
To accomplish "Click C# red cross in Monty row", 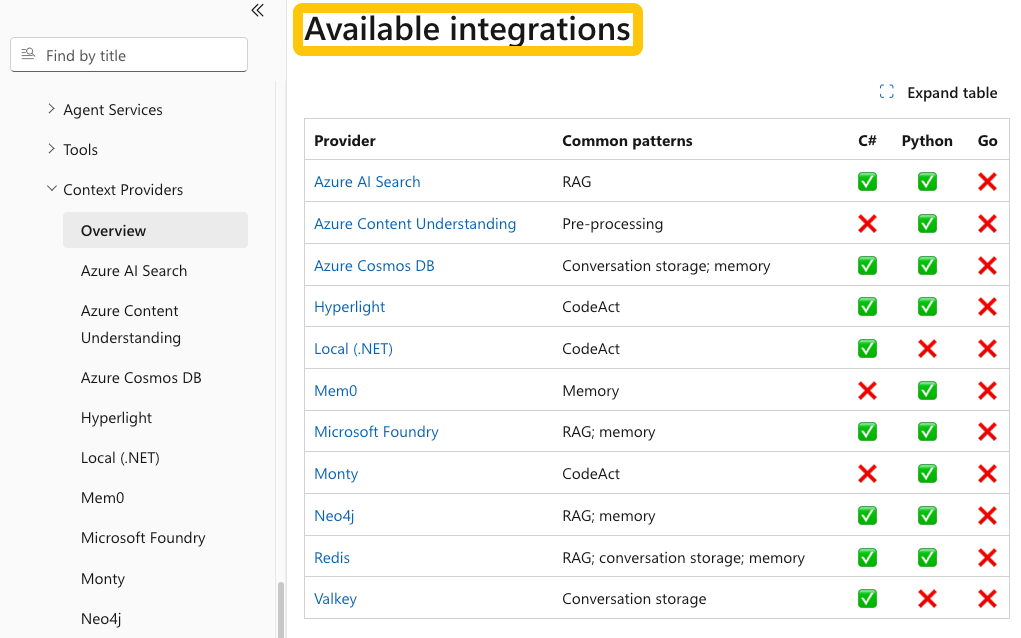I will [867, 474].
